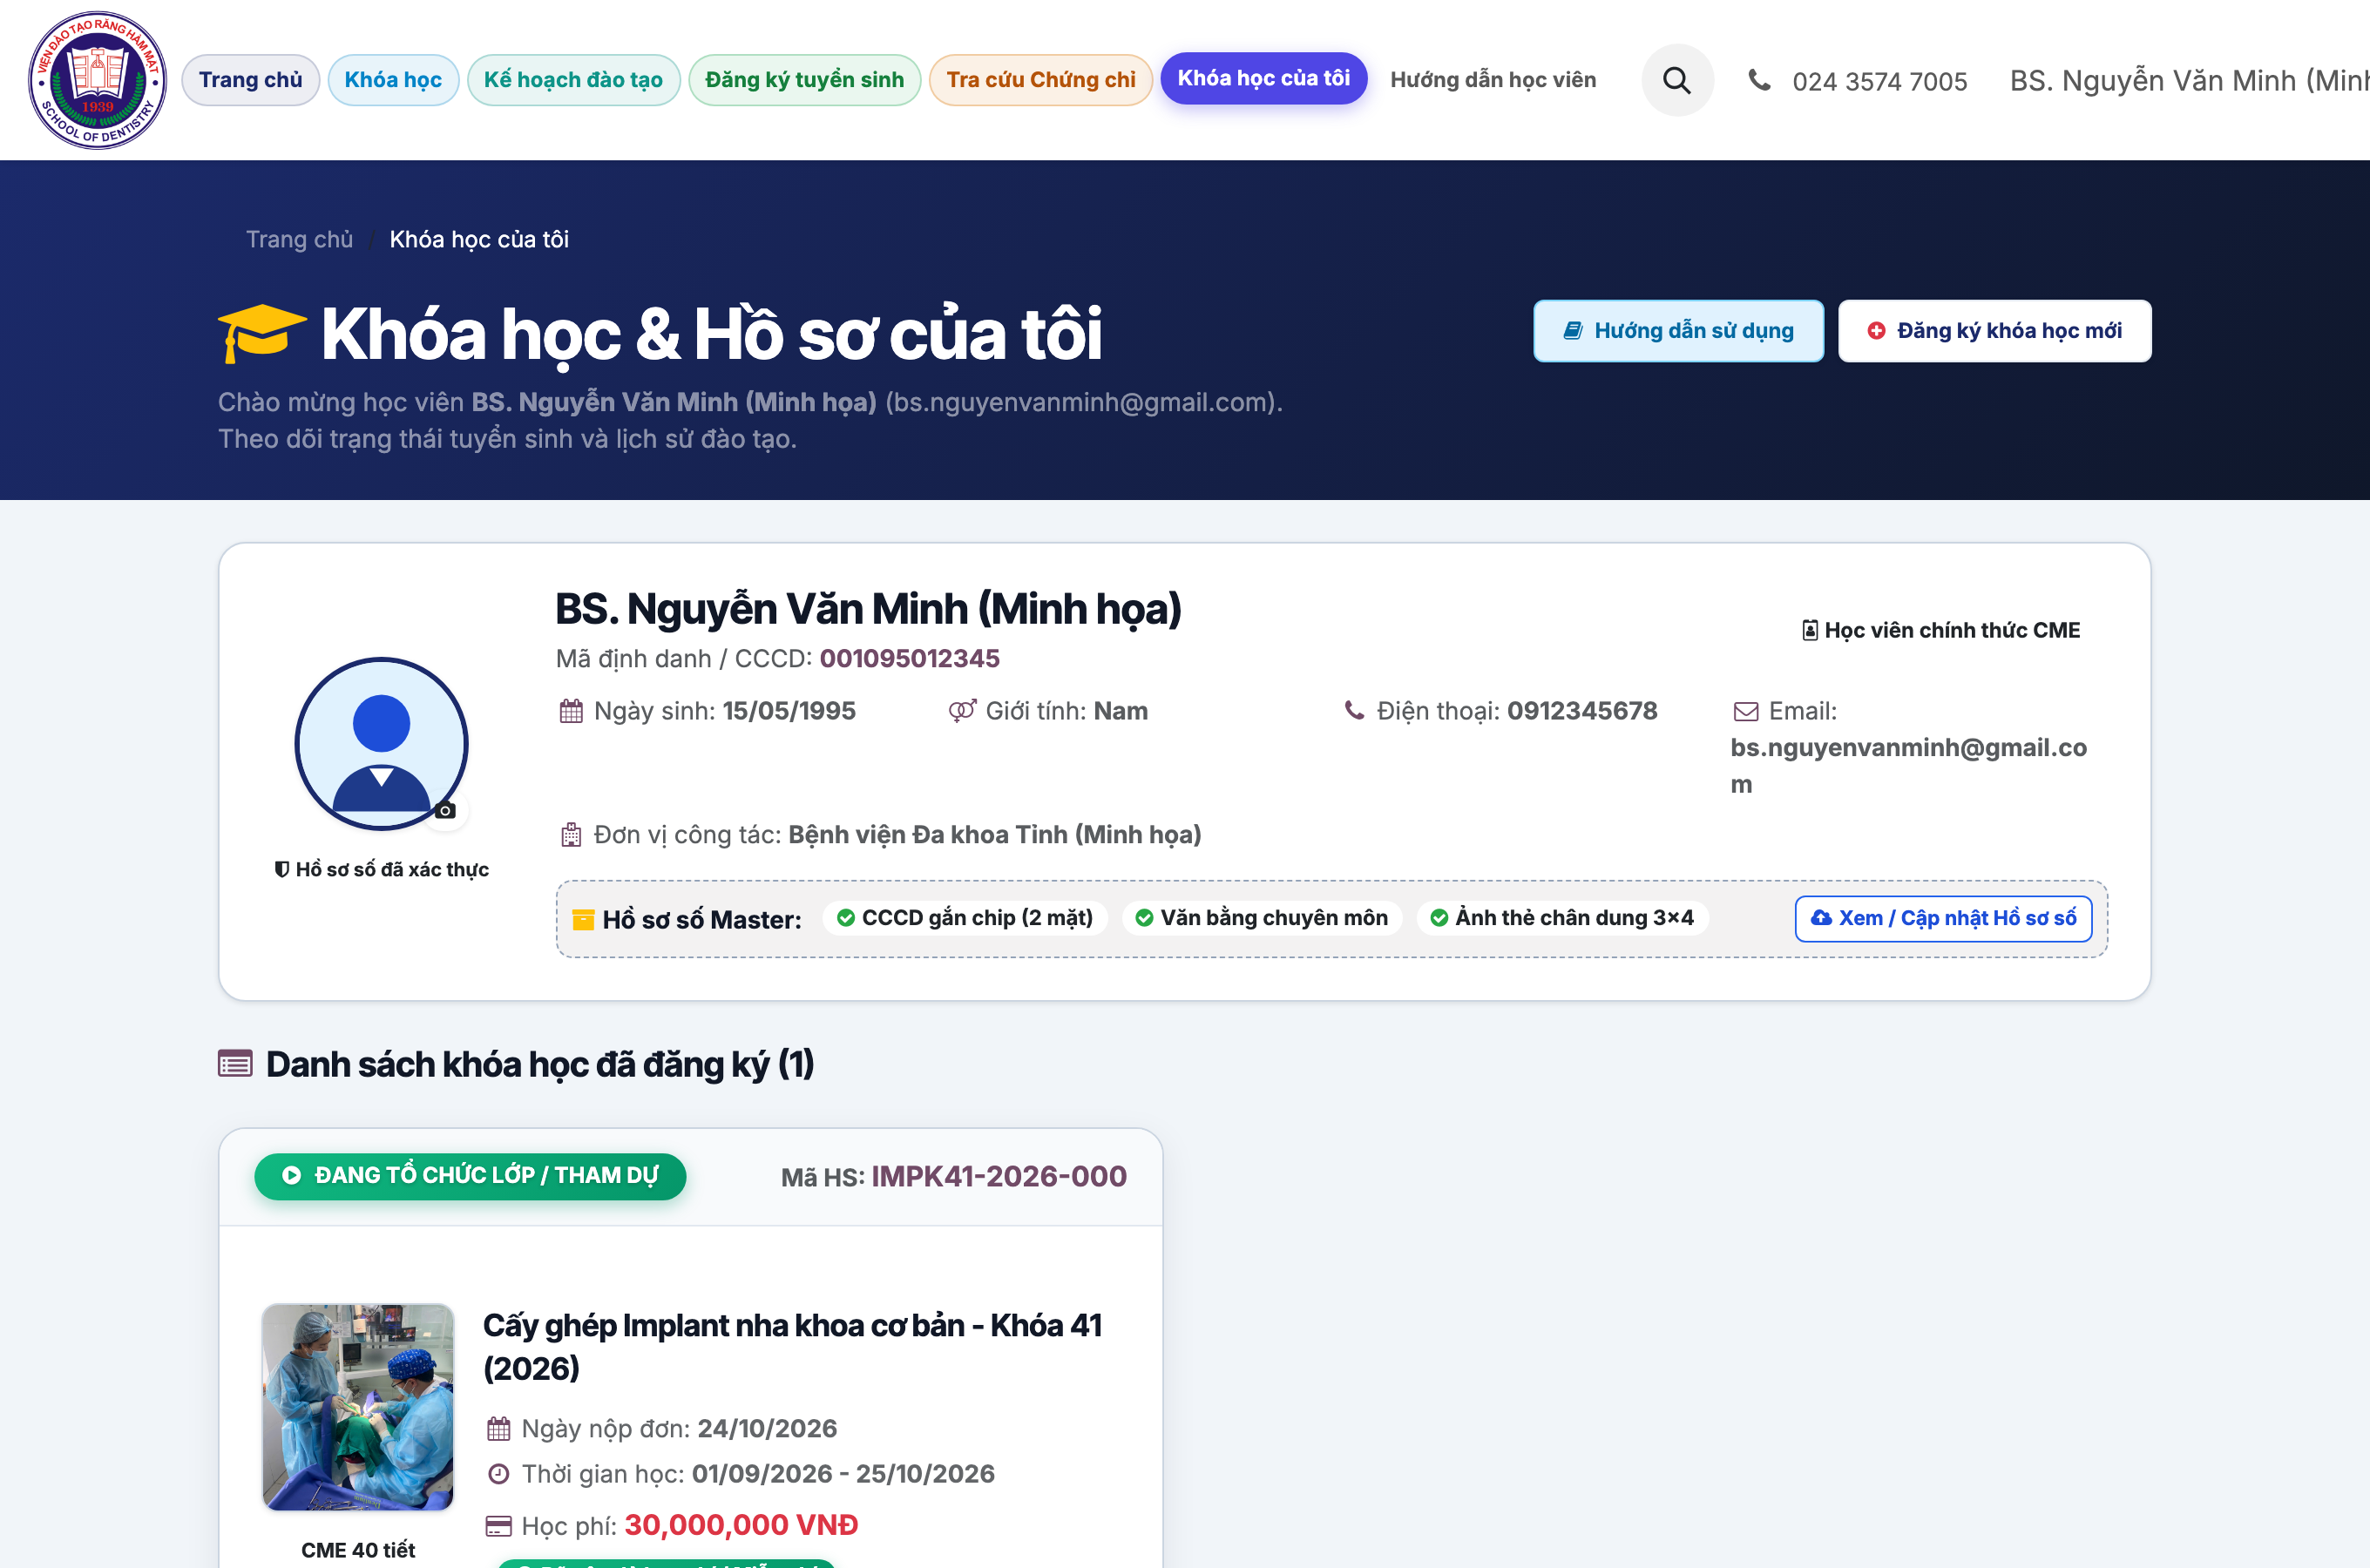Image resolution: width=2370 pixels, height=1568 pixels.
Task: Open Kế hoạch đào tạo menu
Action: pos(574,80)
